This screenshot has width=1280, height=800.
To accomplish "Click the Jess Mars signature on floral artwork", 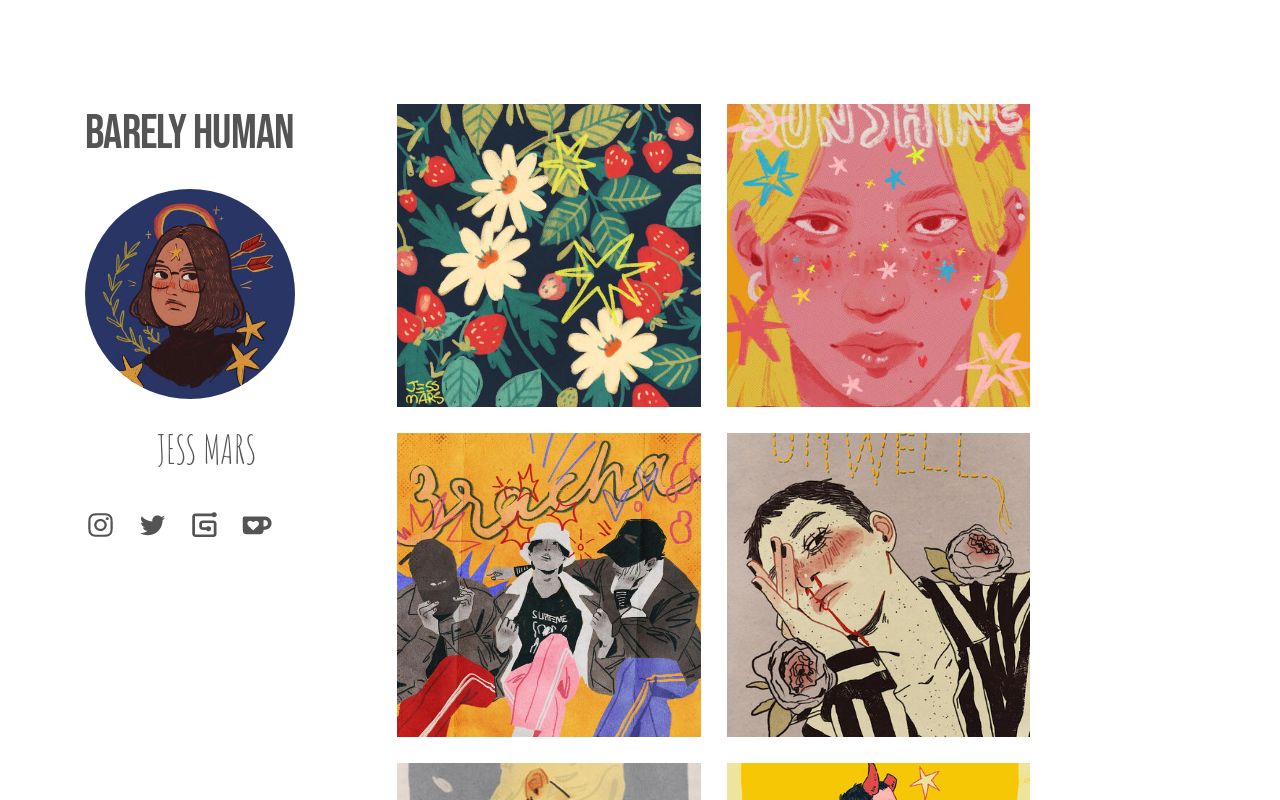I will click(424, 392).
